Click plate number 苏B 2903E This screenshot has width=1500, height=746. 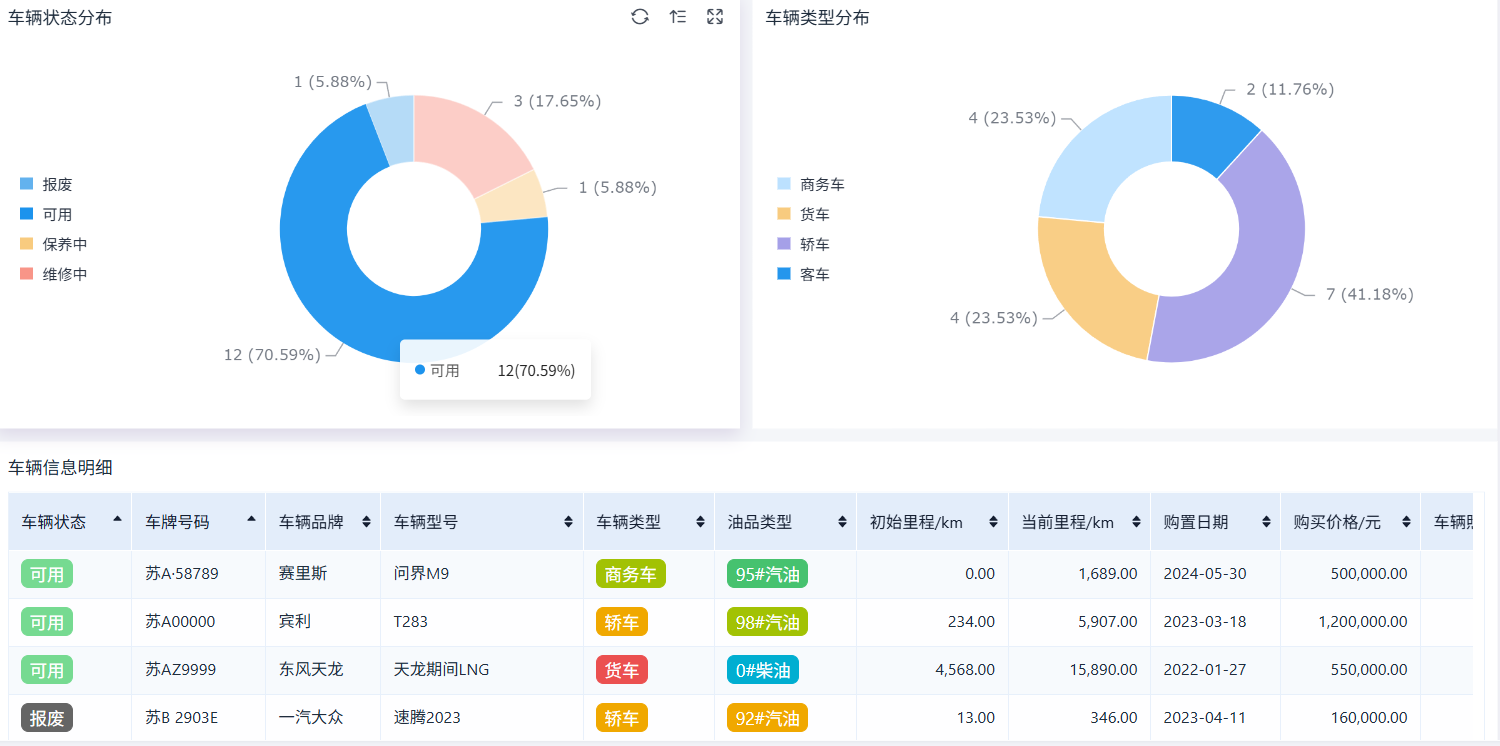pos(182,718)
